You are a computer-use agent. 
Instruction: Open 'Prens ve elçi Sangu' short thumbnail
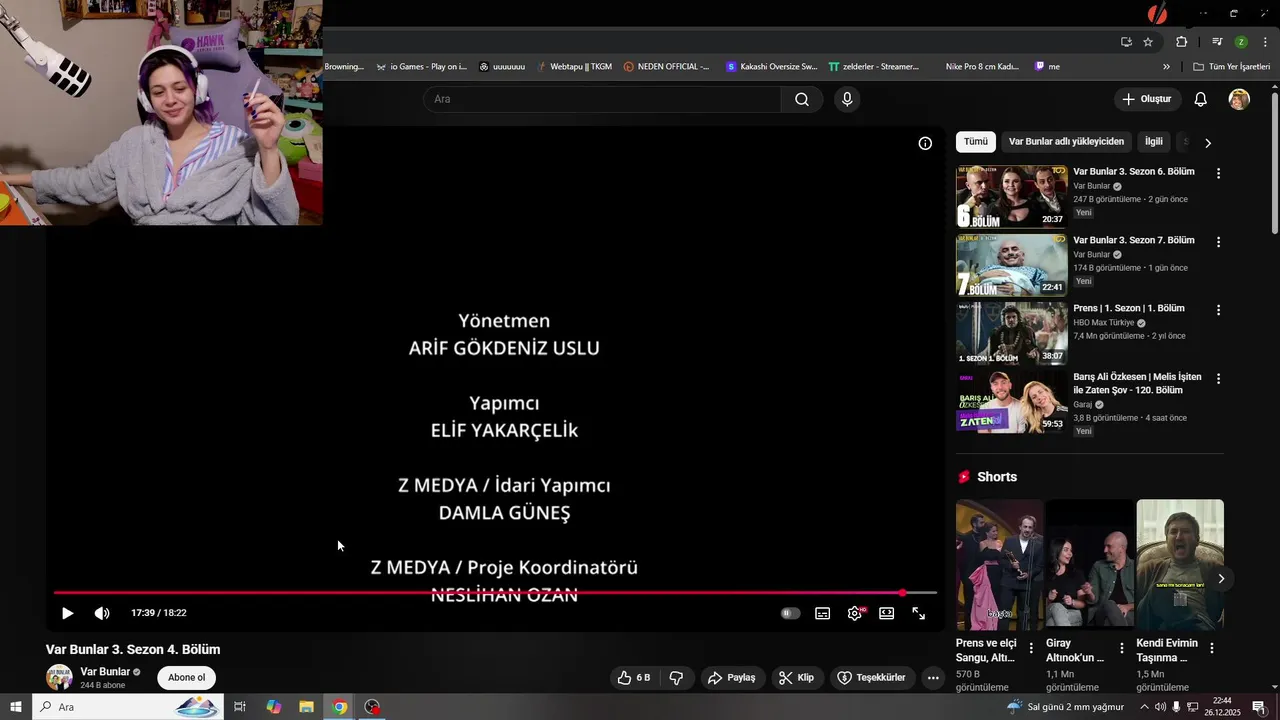coord(999,564)
